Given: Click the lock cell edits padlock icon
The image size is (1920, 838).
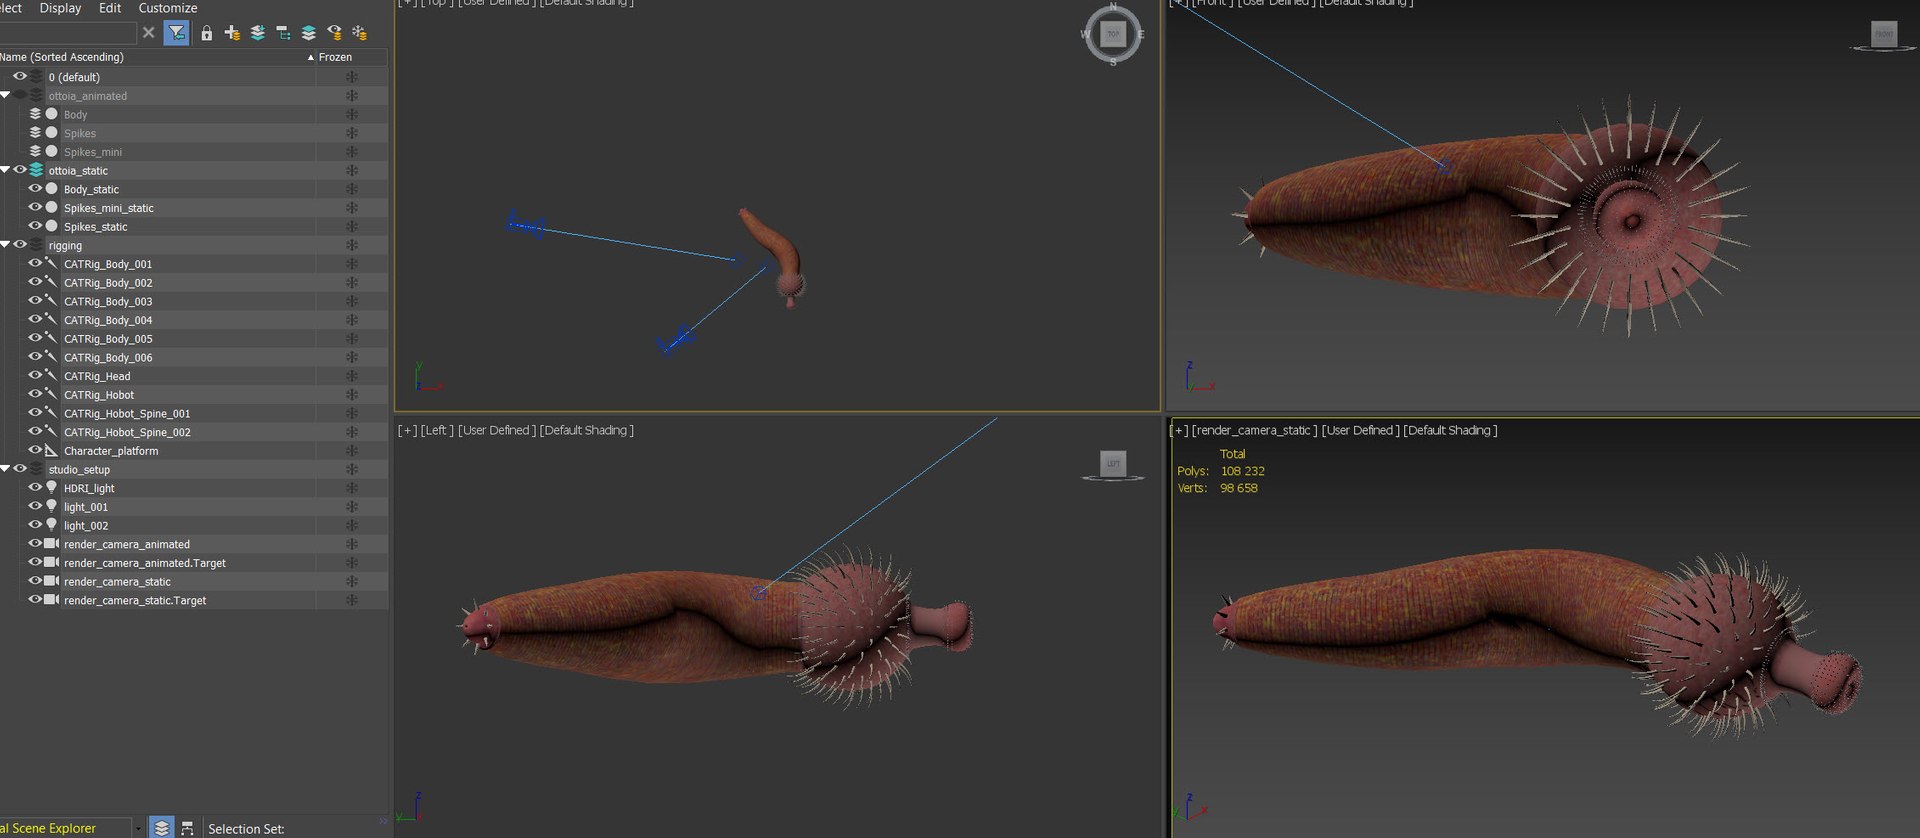Looking at the screenshot, I should [206, 33].
